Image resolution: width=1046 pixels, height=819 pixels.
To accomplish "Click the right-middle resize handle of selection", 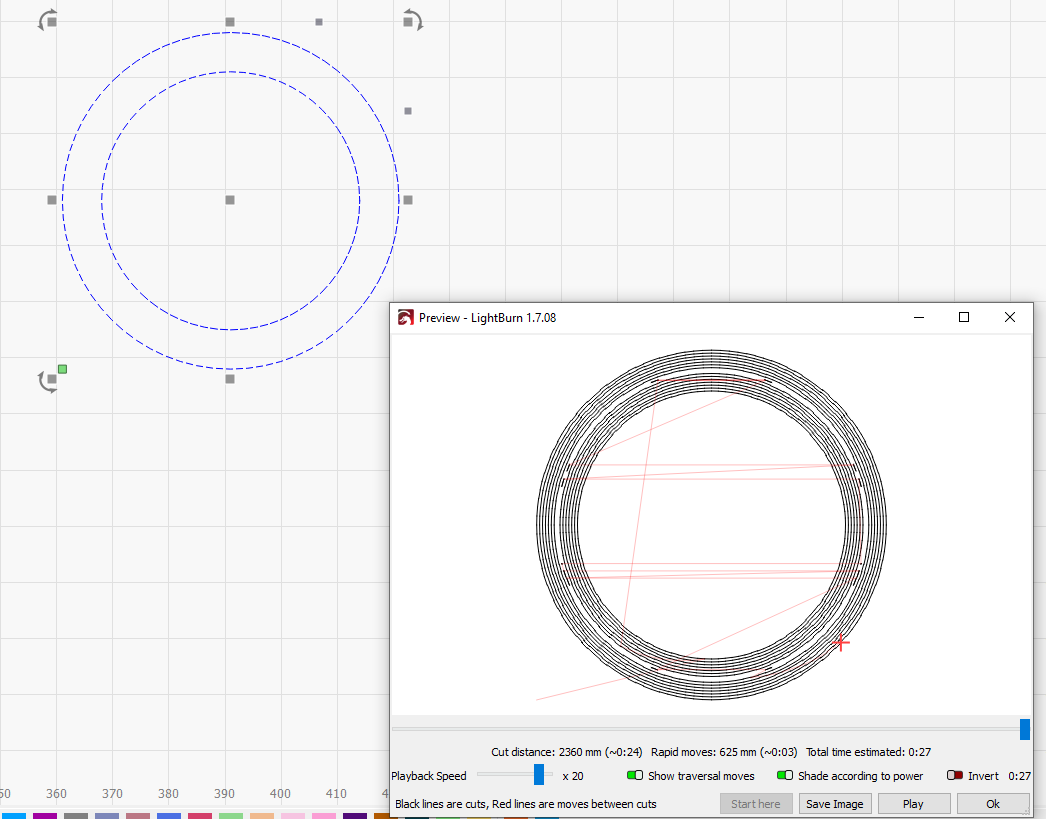I will coord(408,200).
